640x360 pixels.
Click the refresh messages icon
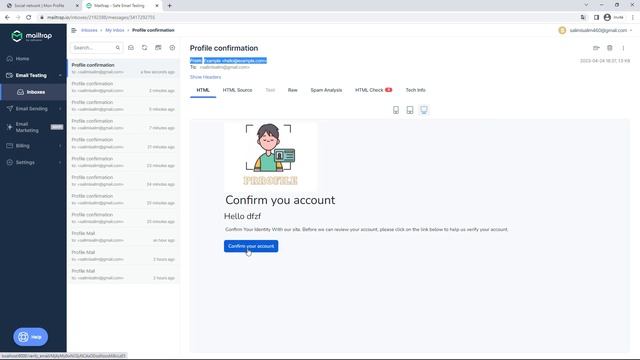(144, 48)
